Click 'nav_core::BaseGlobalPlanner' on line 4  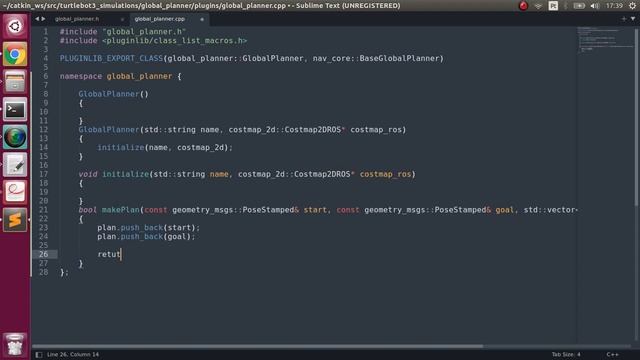click(x=376, y=58)
